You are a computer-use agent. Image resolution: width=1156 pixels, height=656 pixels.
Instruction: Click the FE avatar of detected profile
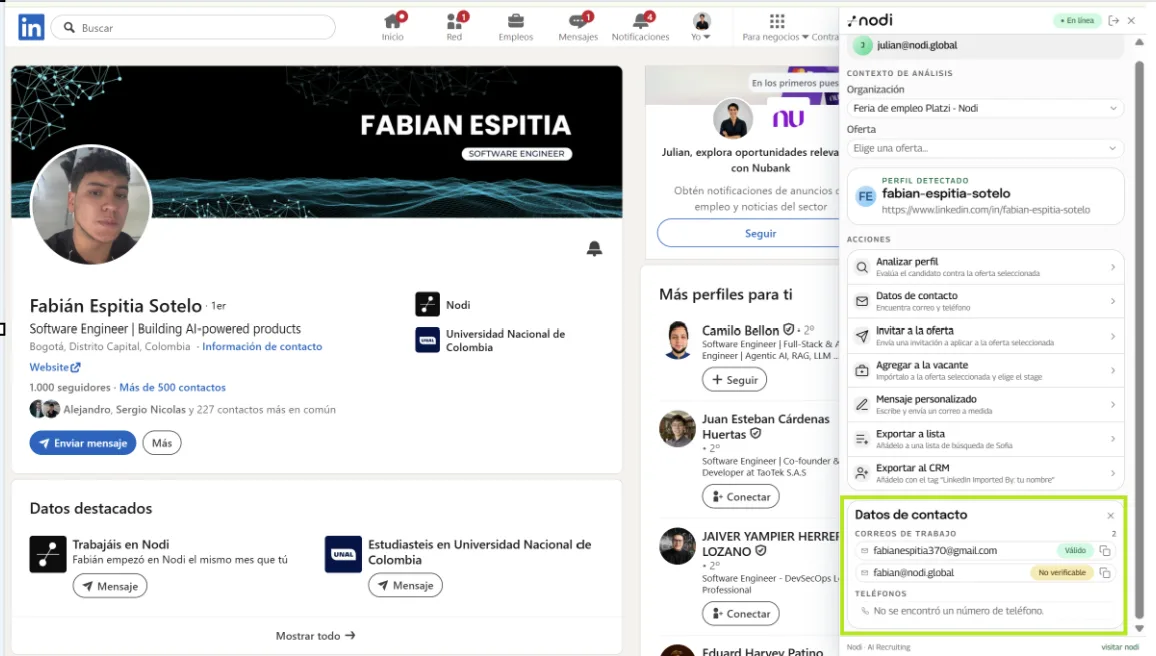866,196
